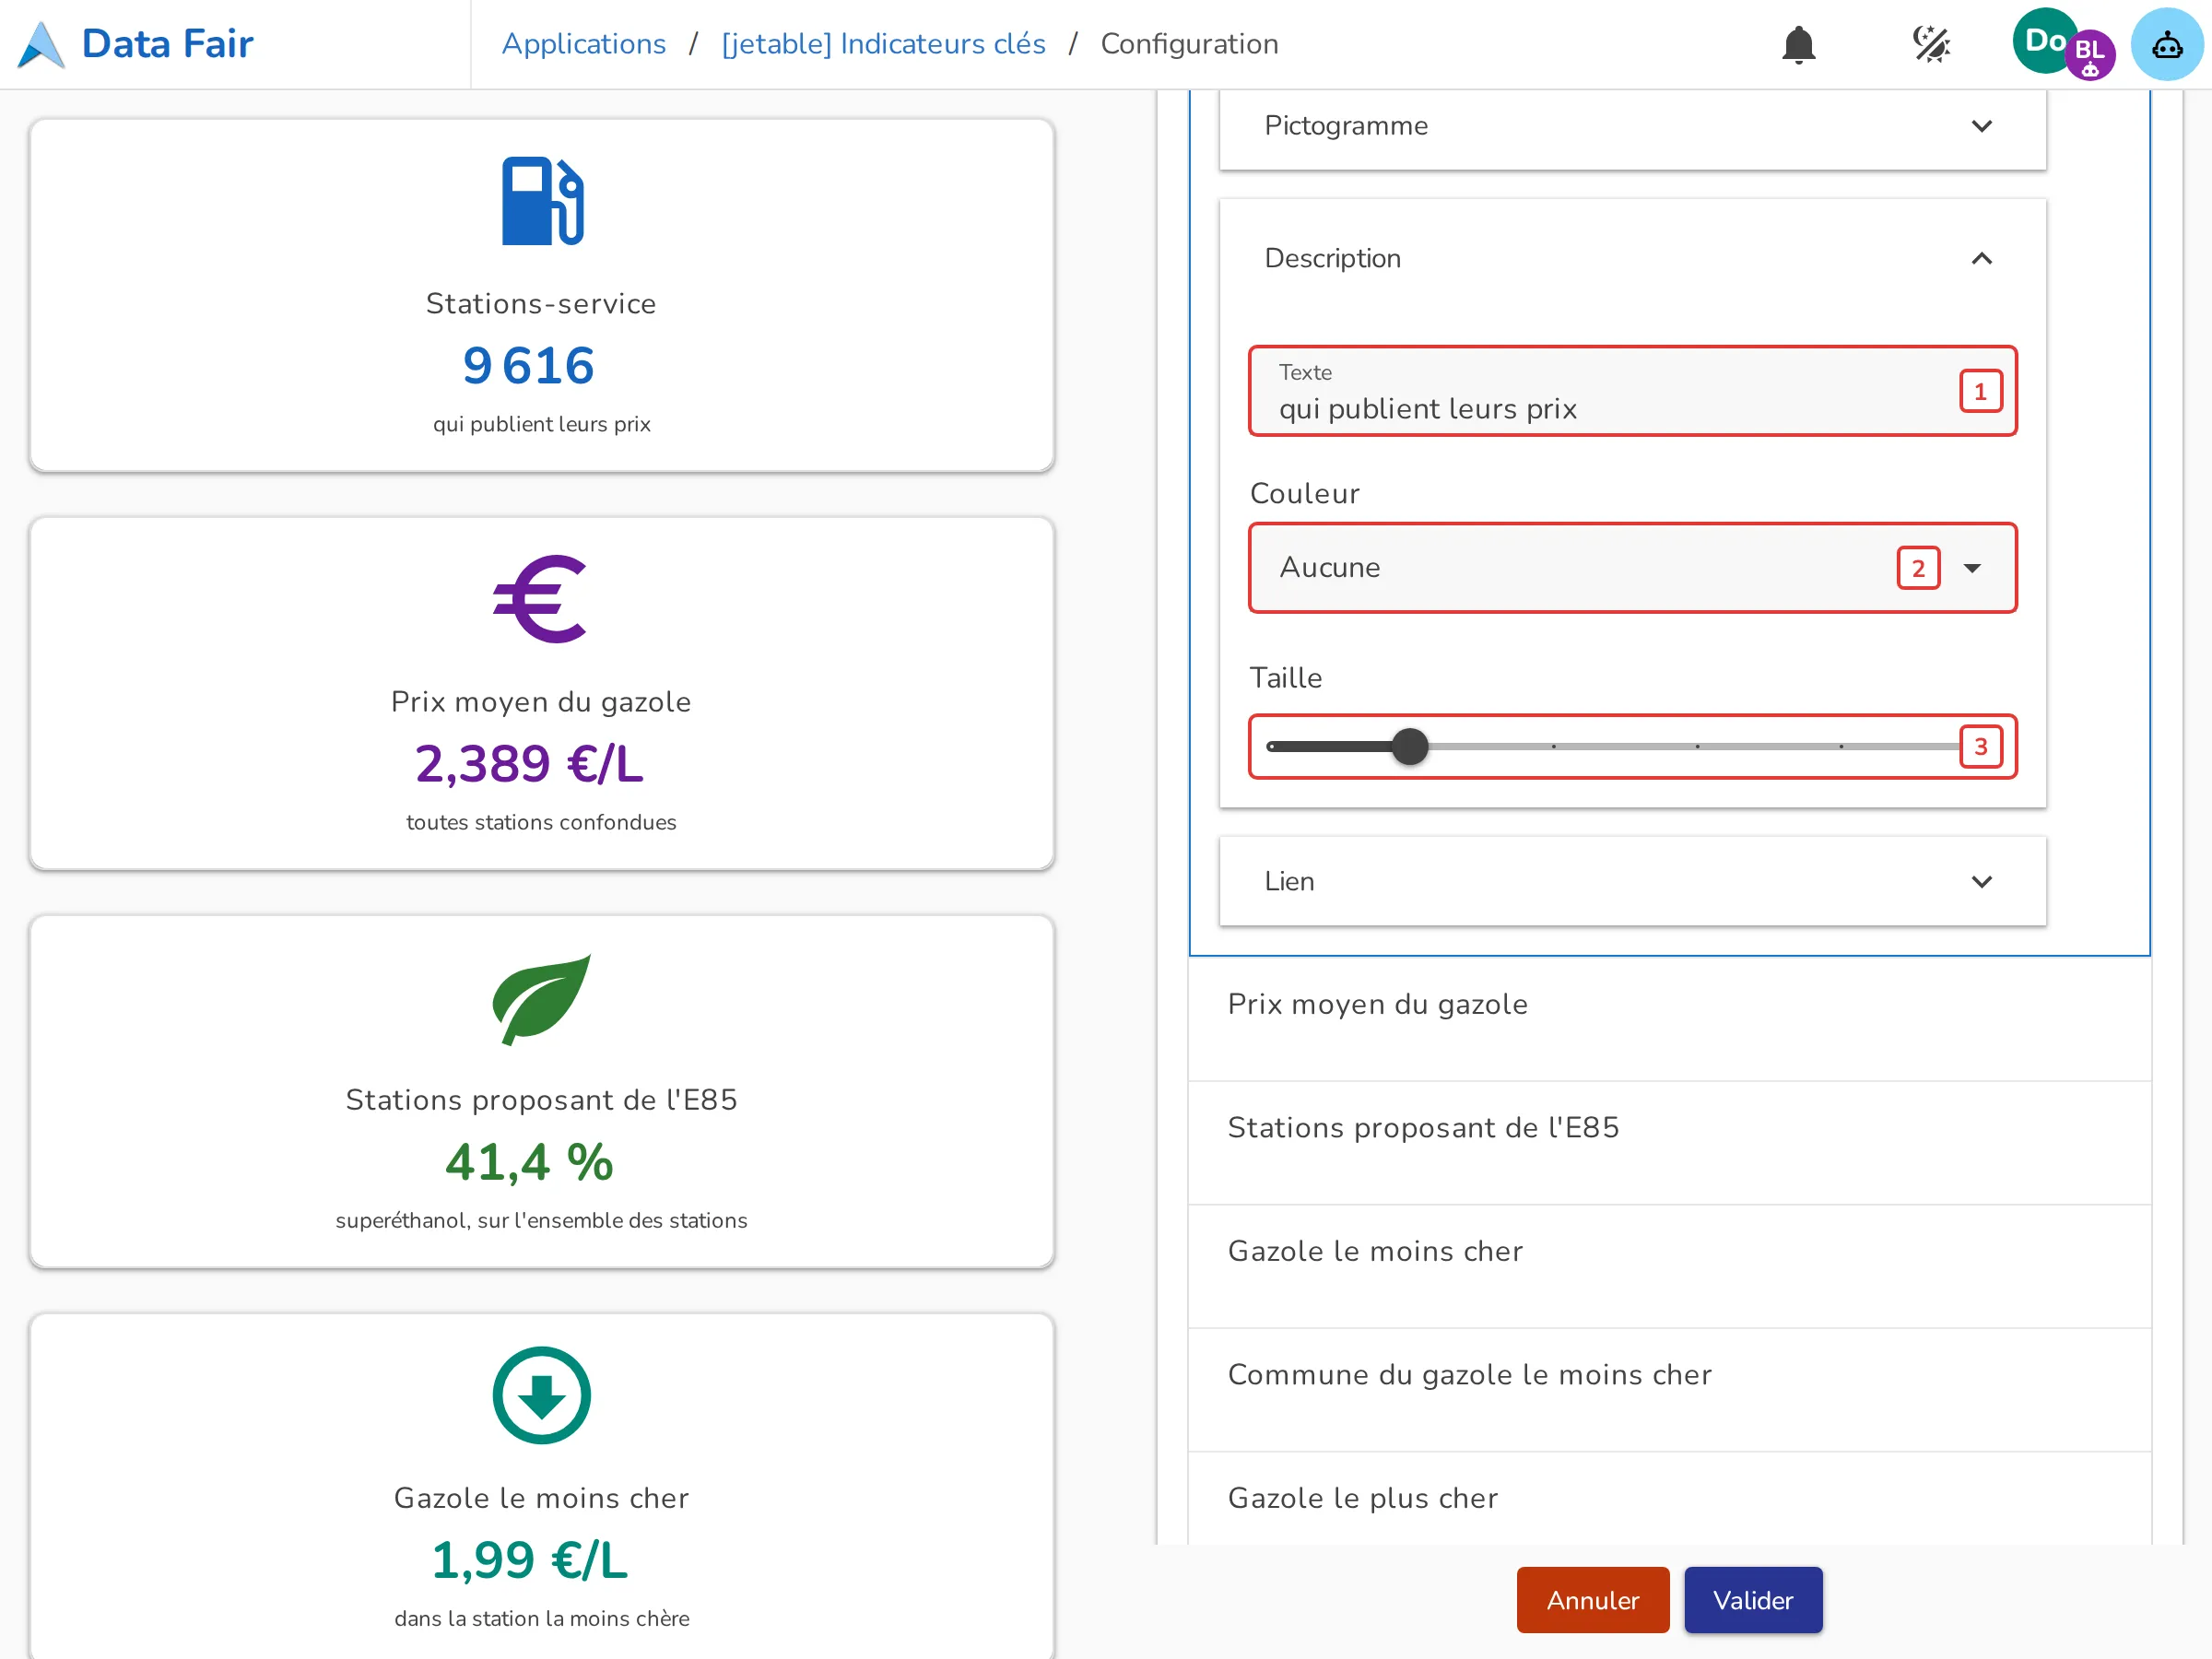Viewport: 2212px width, 1659px height.
Task: Click the fuel pump pictogram
Action: (x=541, y=201)
